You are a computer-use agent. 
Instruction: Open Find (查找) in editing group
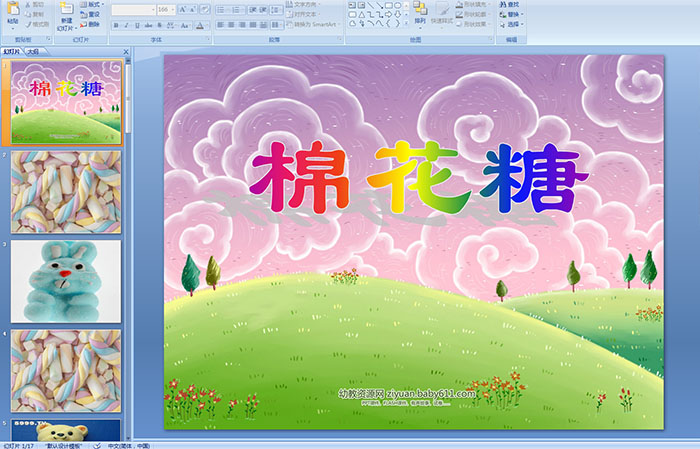click(x=510, y=4)
